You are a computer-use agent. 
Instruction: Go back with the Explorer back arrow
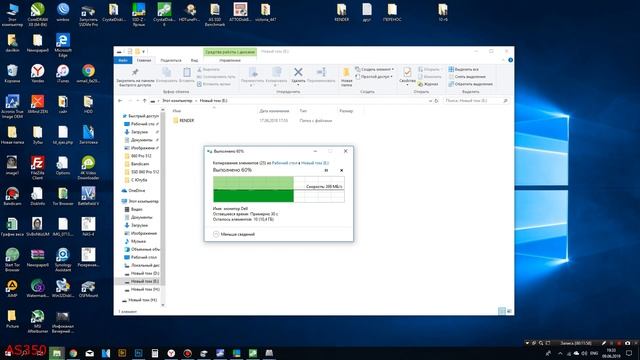tap(120, 100)
